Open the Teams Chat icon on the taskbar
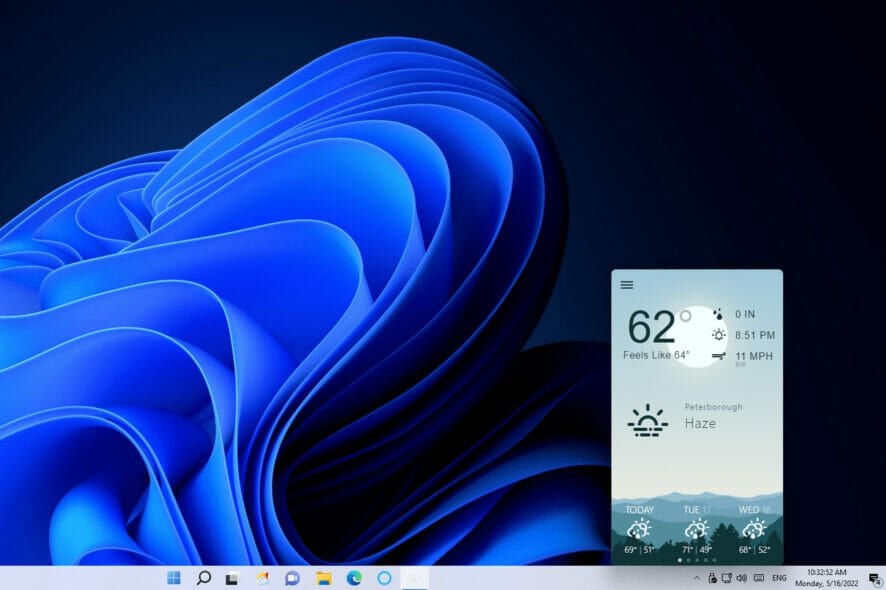 292,577
